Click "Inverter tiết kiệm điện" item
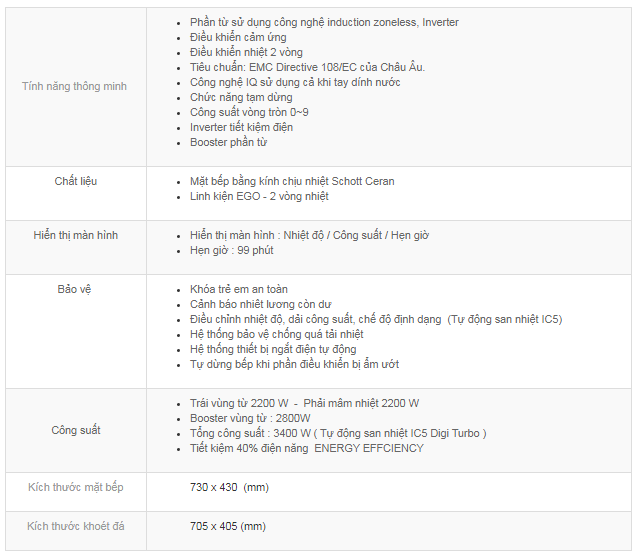 click(241, 127)
